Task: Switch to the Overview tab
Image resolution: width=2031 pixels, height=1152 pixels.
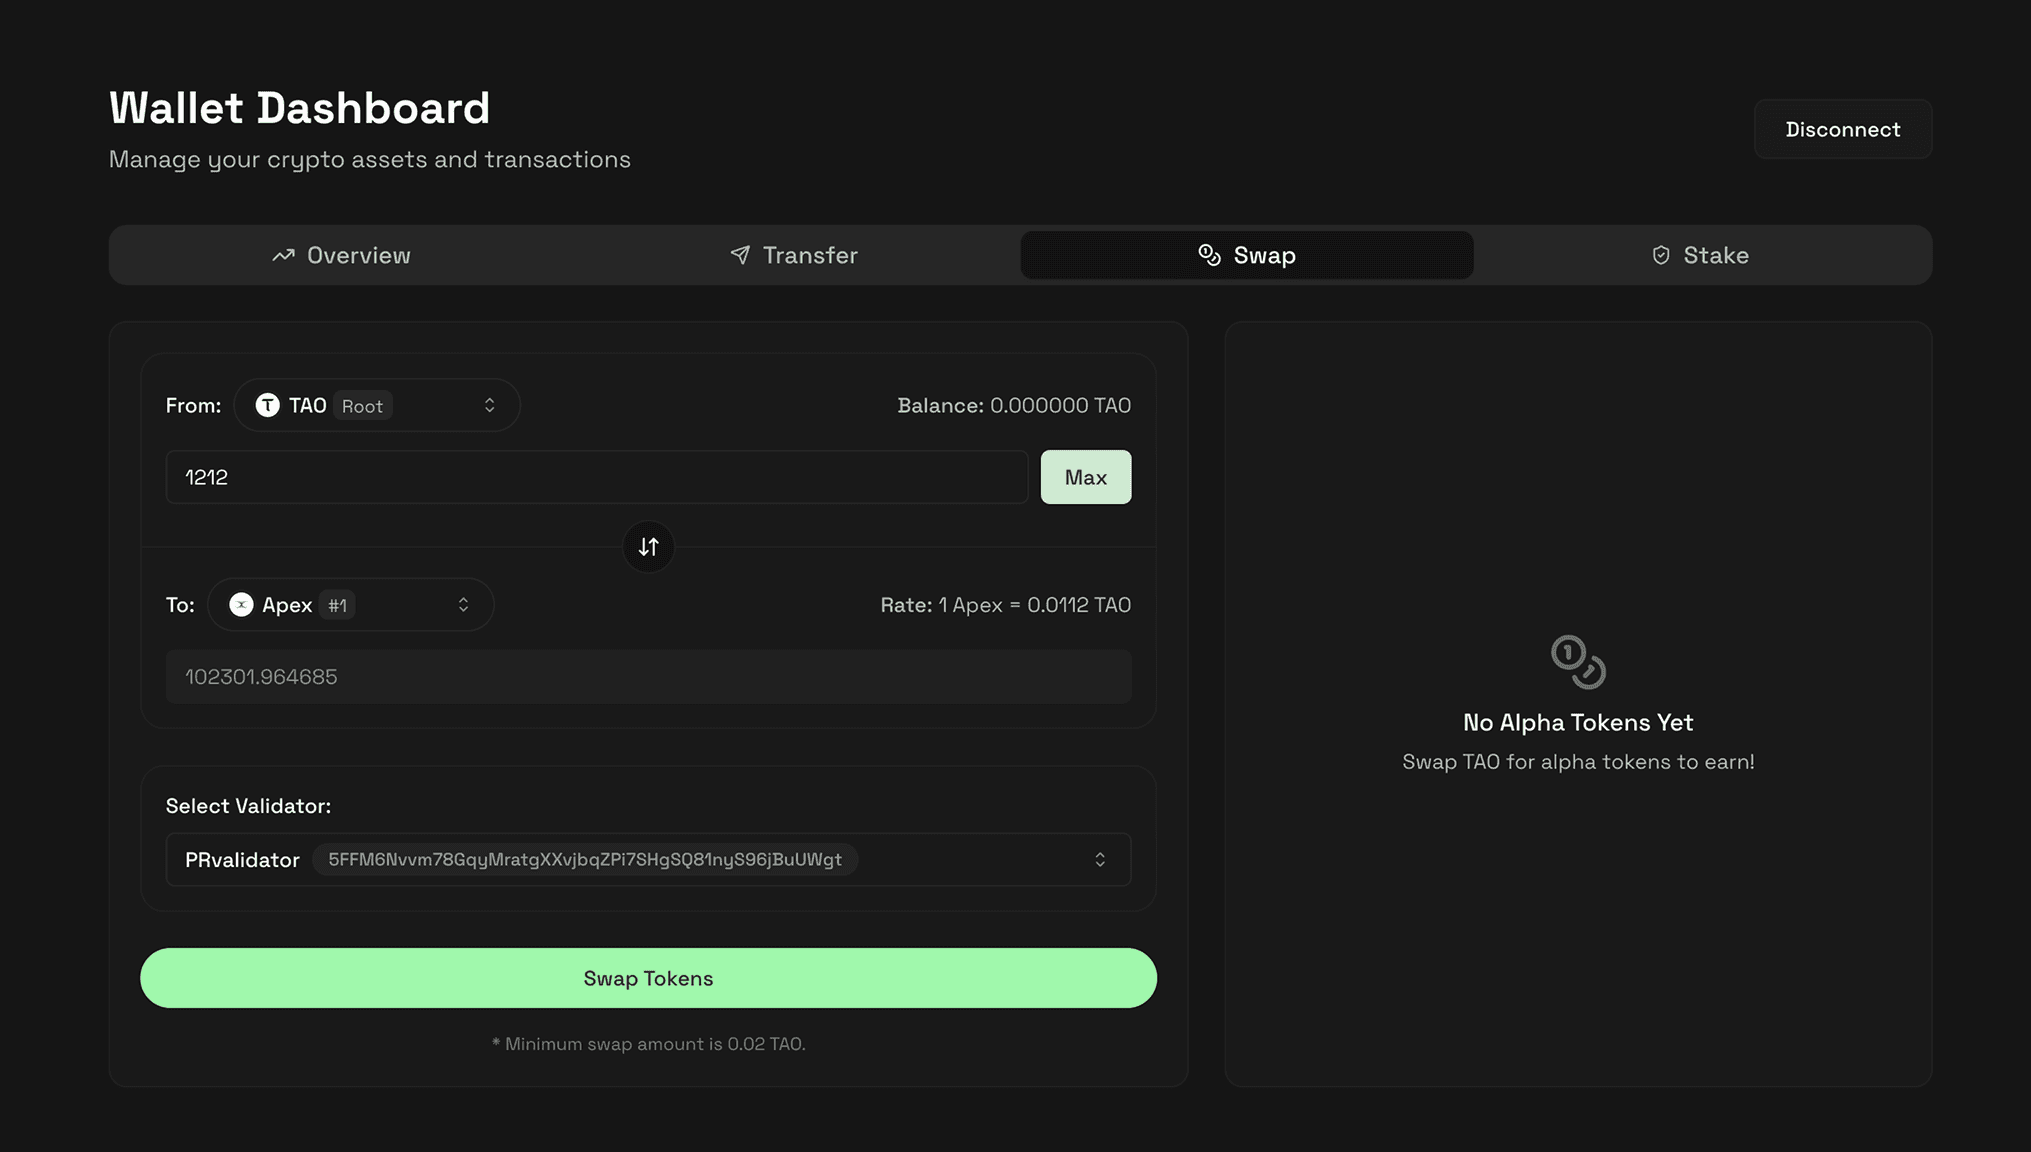Action: pyautogui.click(x=341, y=255)
